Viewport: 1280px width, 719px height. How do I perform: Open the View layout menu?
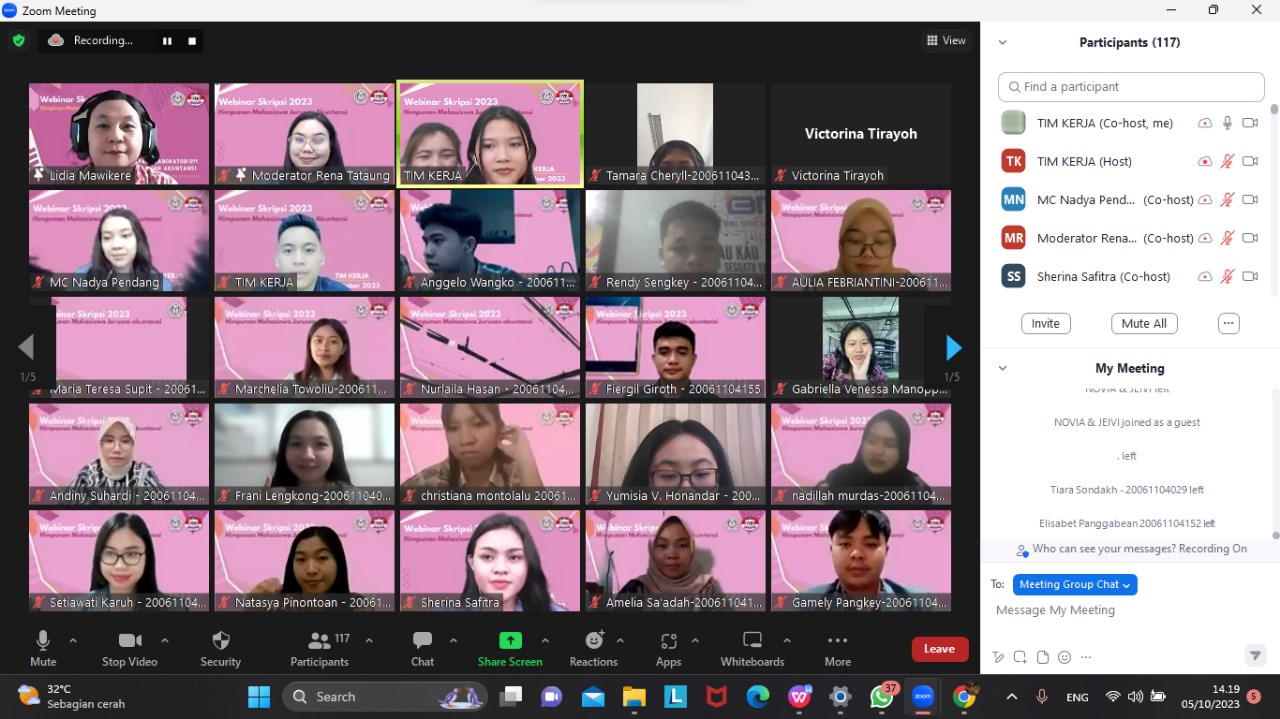pyautogui.click(x=946, y=41)
